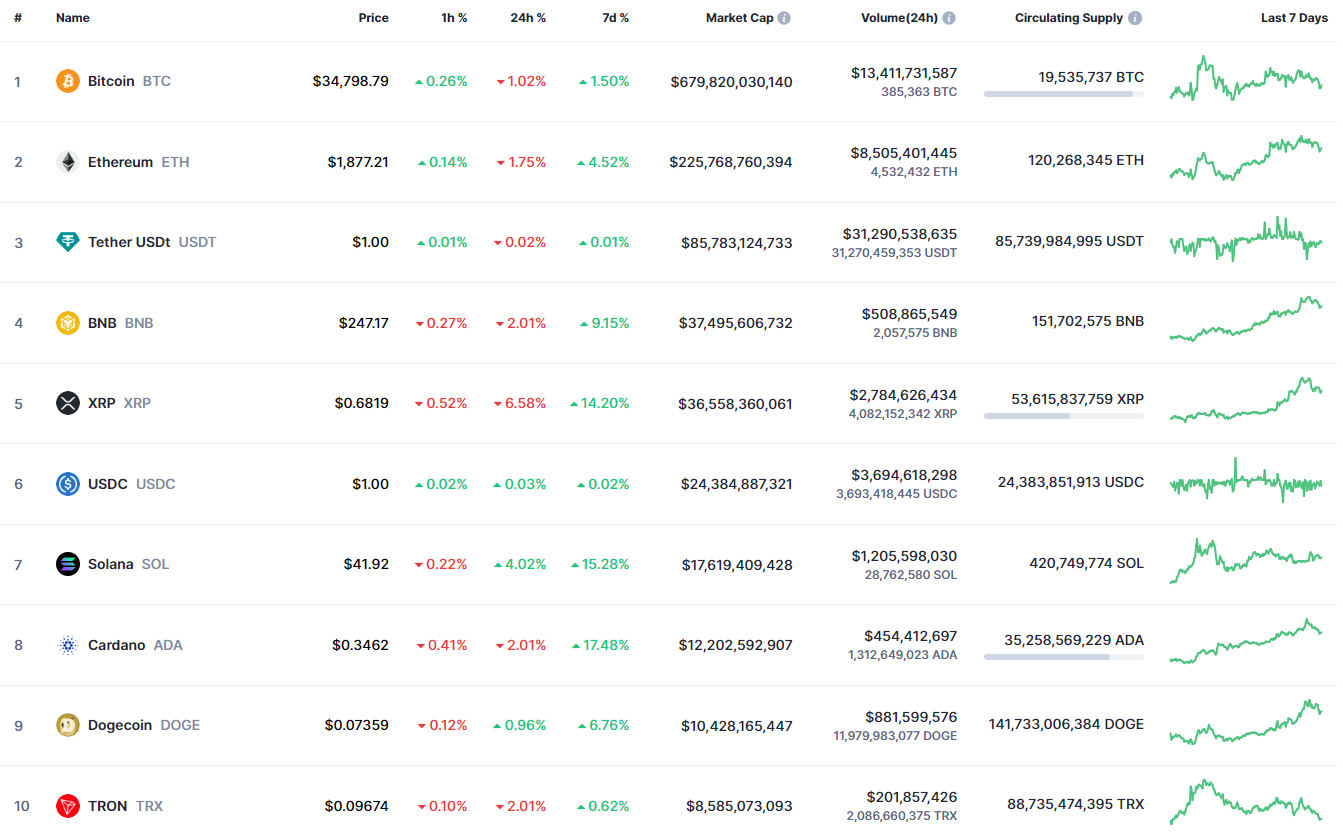This screenshot has height=833, width=1343.
Task: Open the Solana coin name link
Action: point(110,564)
